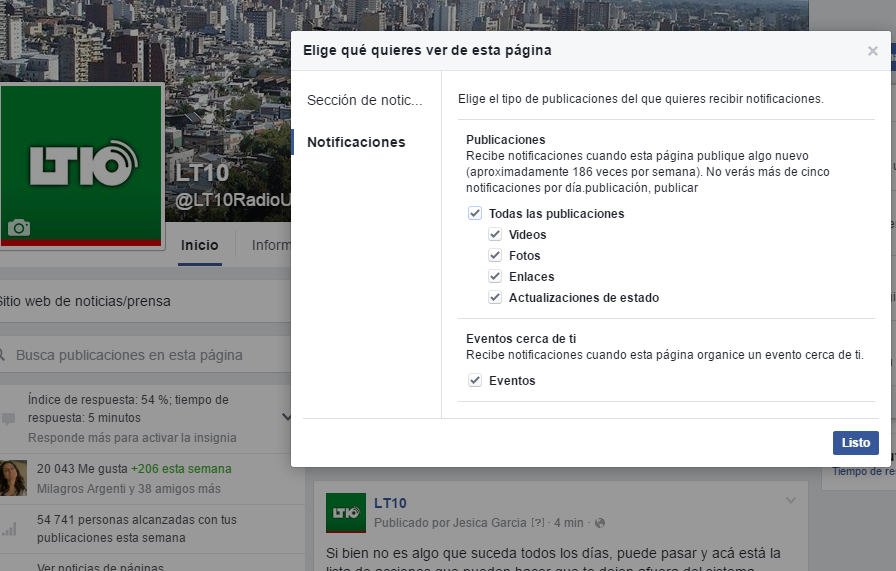Click the response rate message icon
This screenshot has width=896, height=571.
tap(9, 418)
